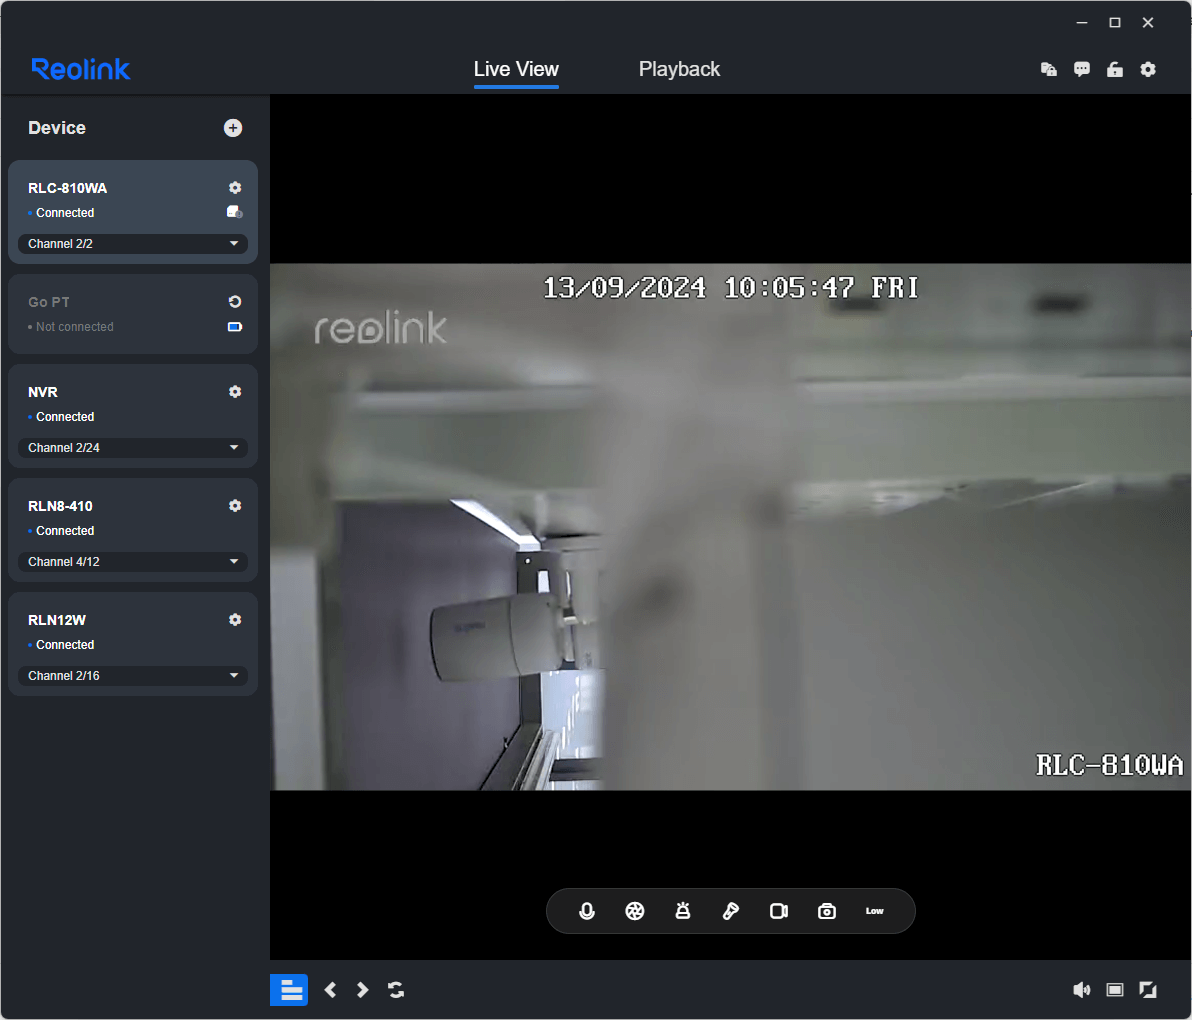Open RLN12W device settings gear
Image resolution: width=1192 pixels, height=1020 pixels.
click(235, 619)
